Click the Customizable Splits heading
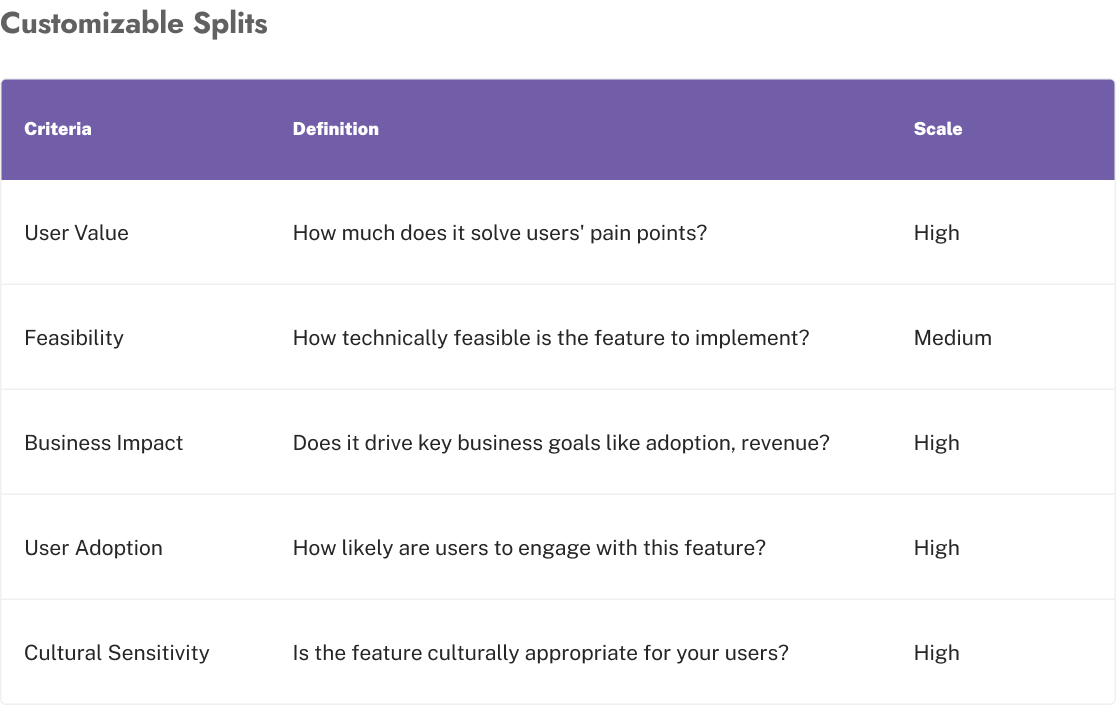This screenshot has height=705, width=1116. [x=134, y=23]
